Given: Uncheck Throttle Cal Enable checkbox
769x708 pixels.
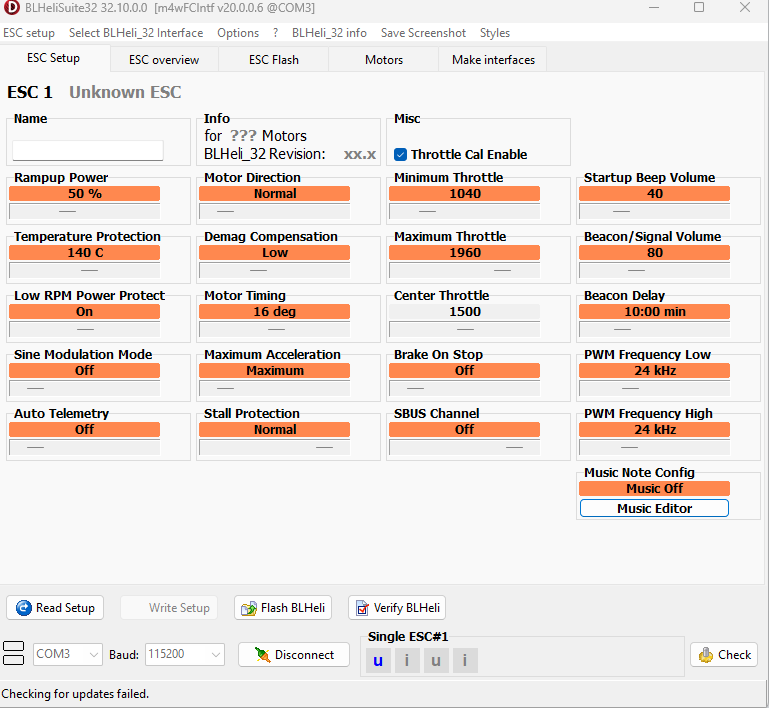Looking at the screenshot, I should coord(401,154).
